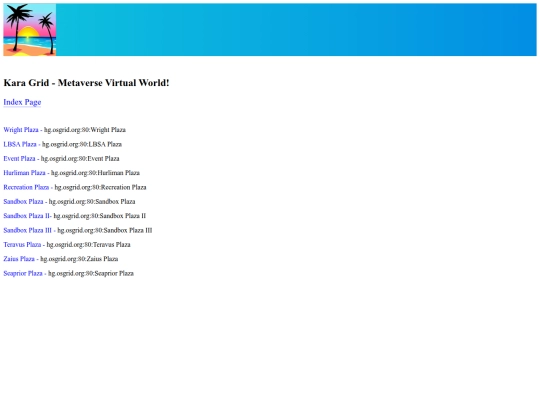
Task: Follow the Sandbox Plaza III link
Action: [28, 230]
